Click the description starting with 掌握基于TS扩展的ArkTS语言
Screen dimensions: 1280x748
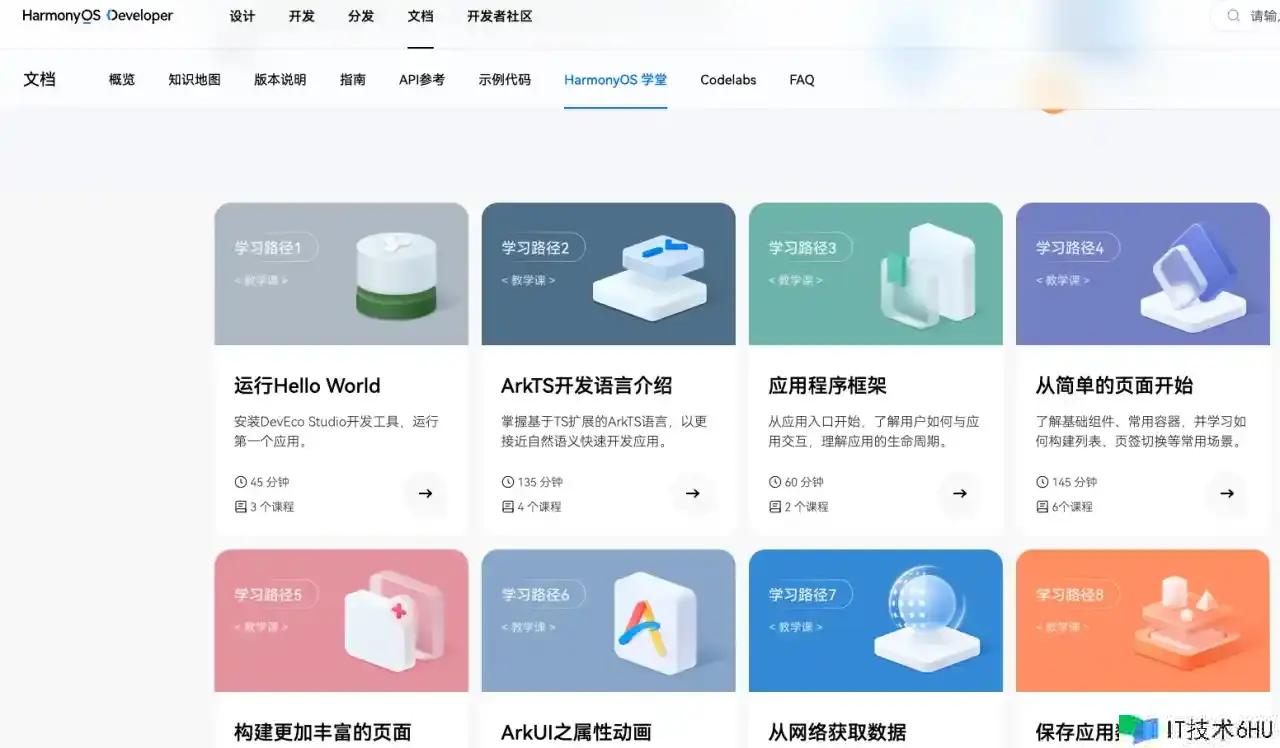604,431
